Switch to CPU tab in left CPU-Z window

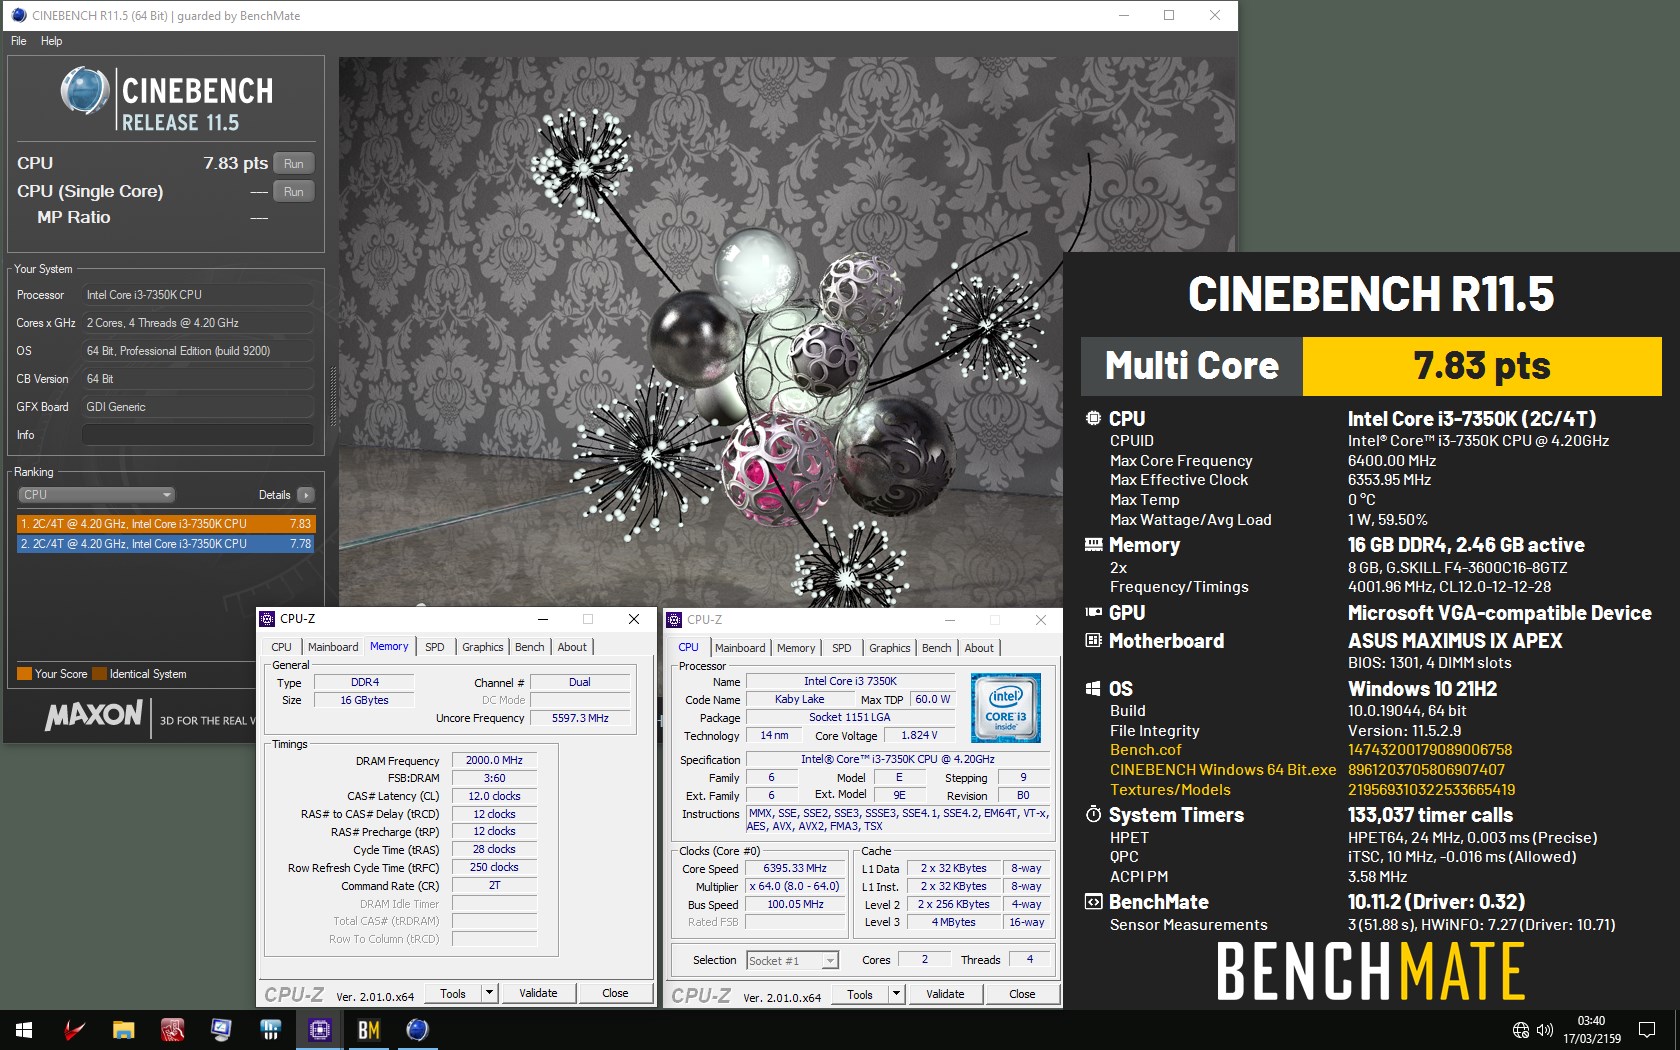pos(282,647)
